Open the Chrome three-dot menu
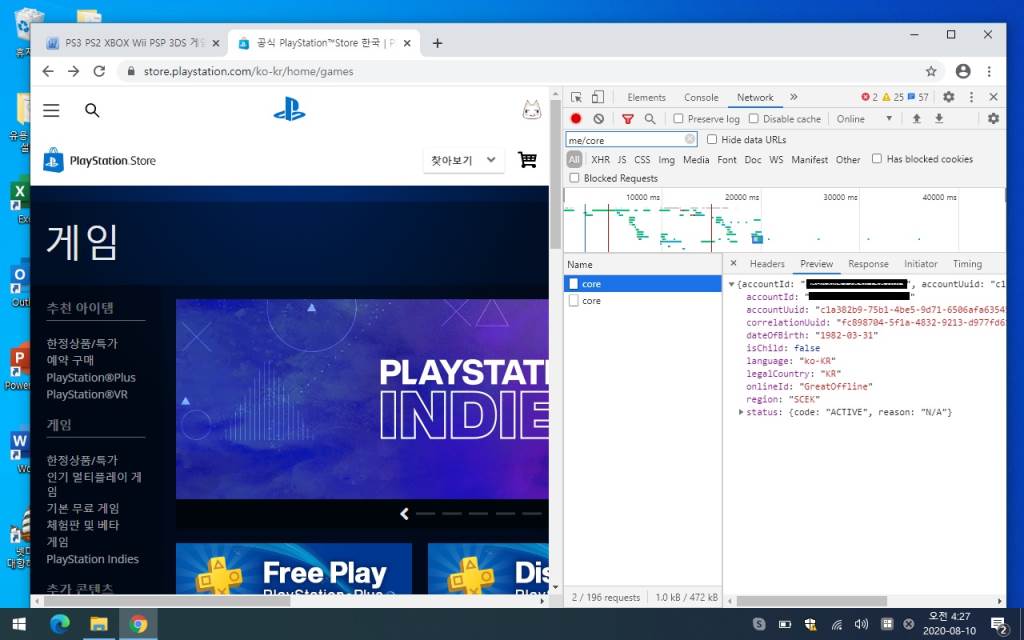 pos(989,71)
